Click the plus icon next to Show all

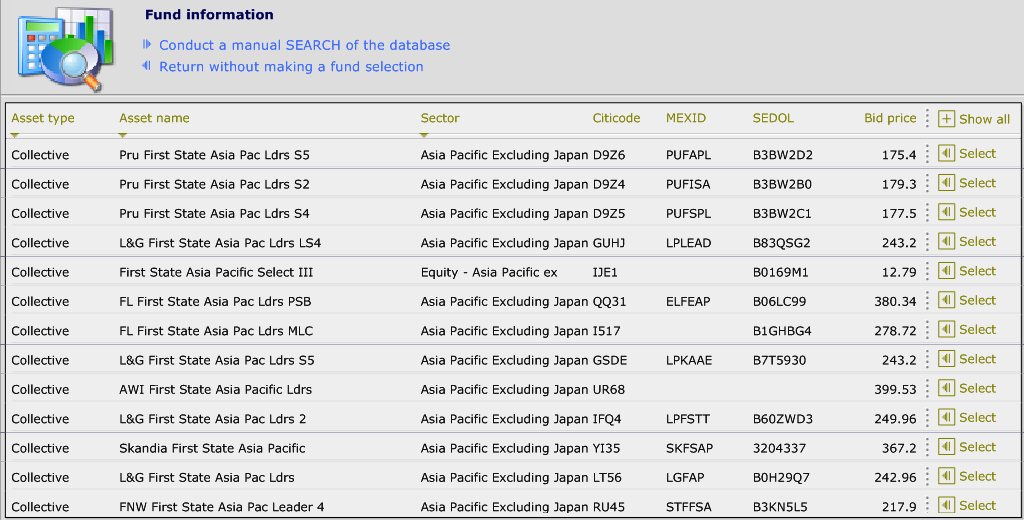(946, 118)
